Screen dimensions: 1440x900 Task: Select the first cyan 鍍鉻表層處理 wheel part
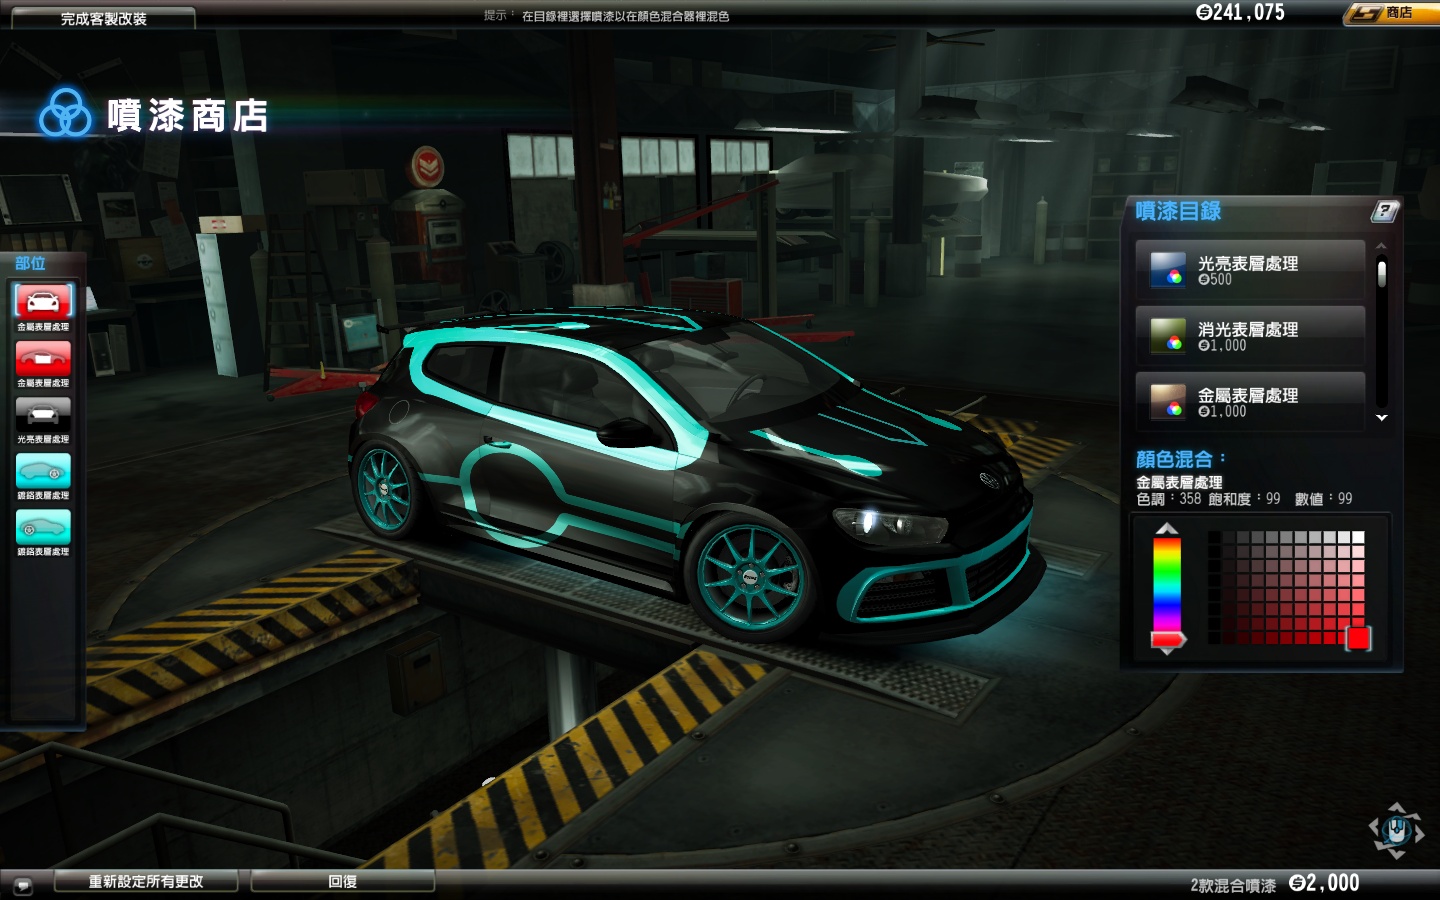coord(43,471)
